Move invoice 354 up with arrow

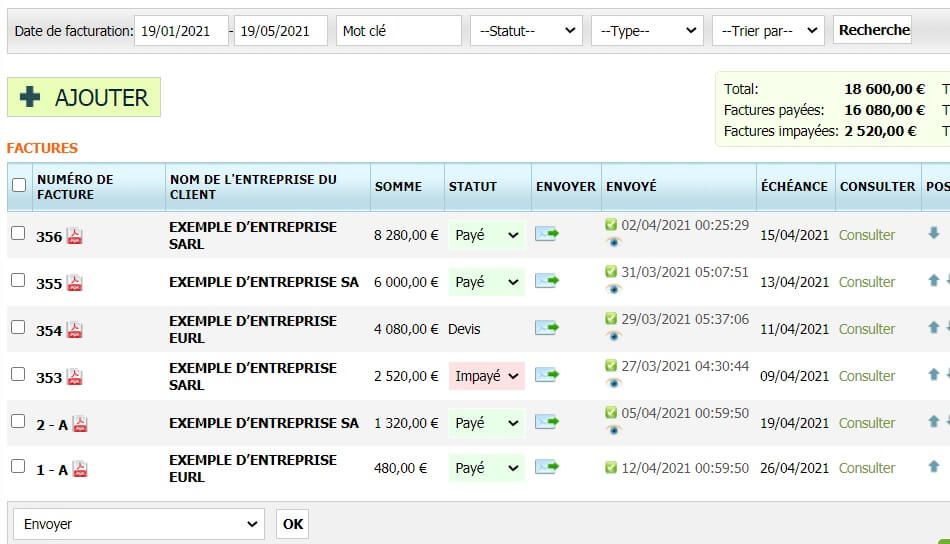click(x=934, y=328)
